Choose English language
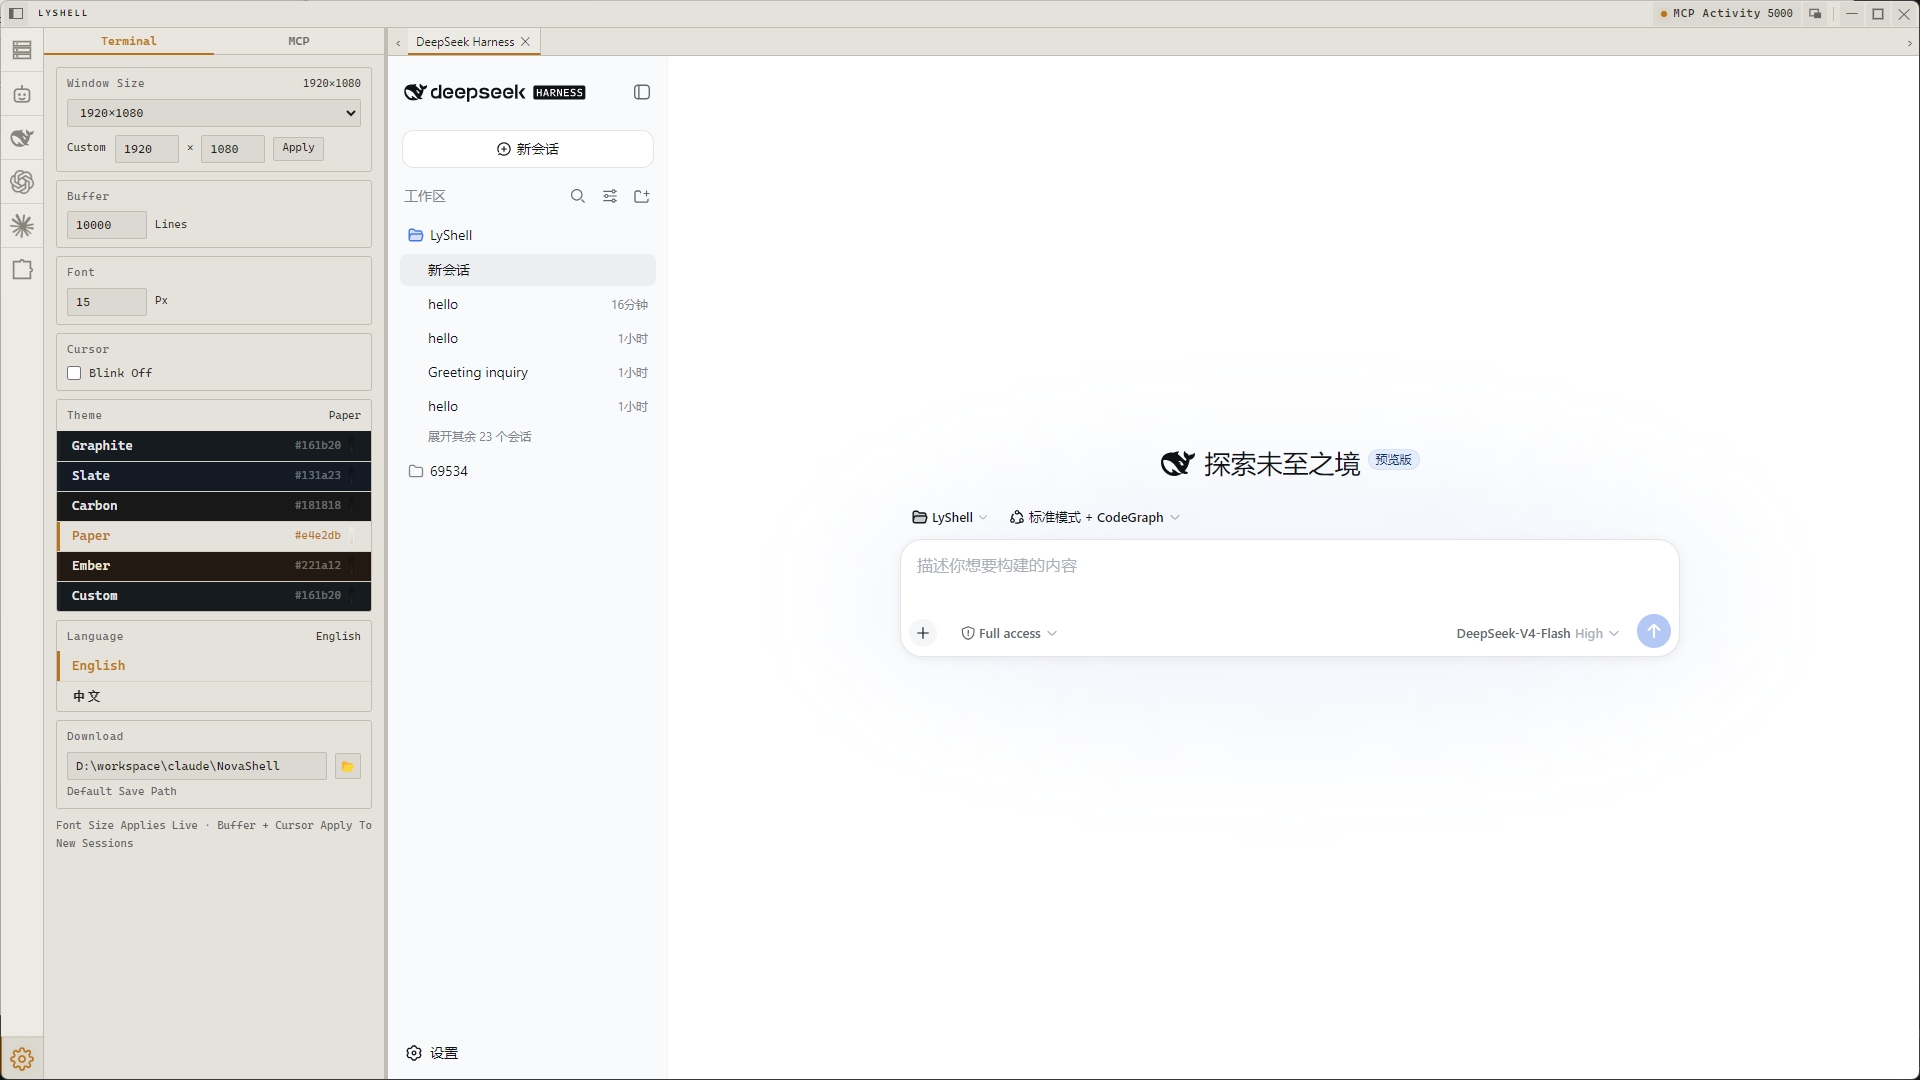 pos(213,666)
